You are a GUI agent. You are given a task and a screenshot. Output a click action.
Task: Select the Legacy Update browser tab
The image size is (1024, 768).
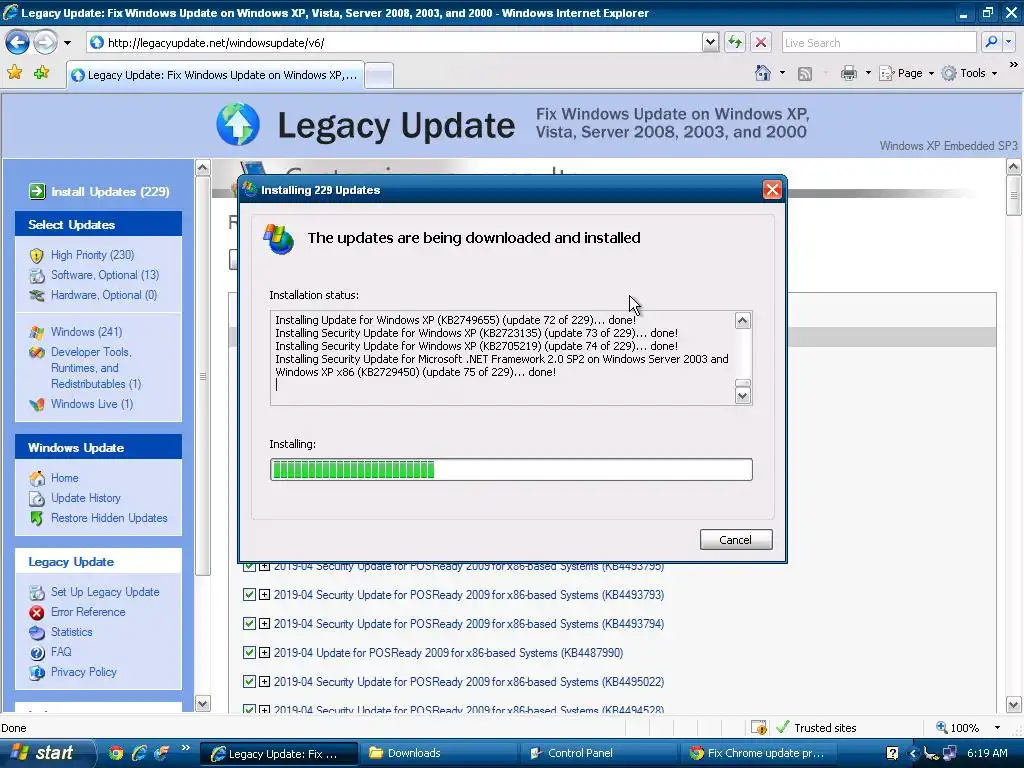pos(216,75)
